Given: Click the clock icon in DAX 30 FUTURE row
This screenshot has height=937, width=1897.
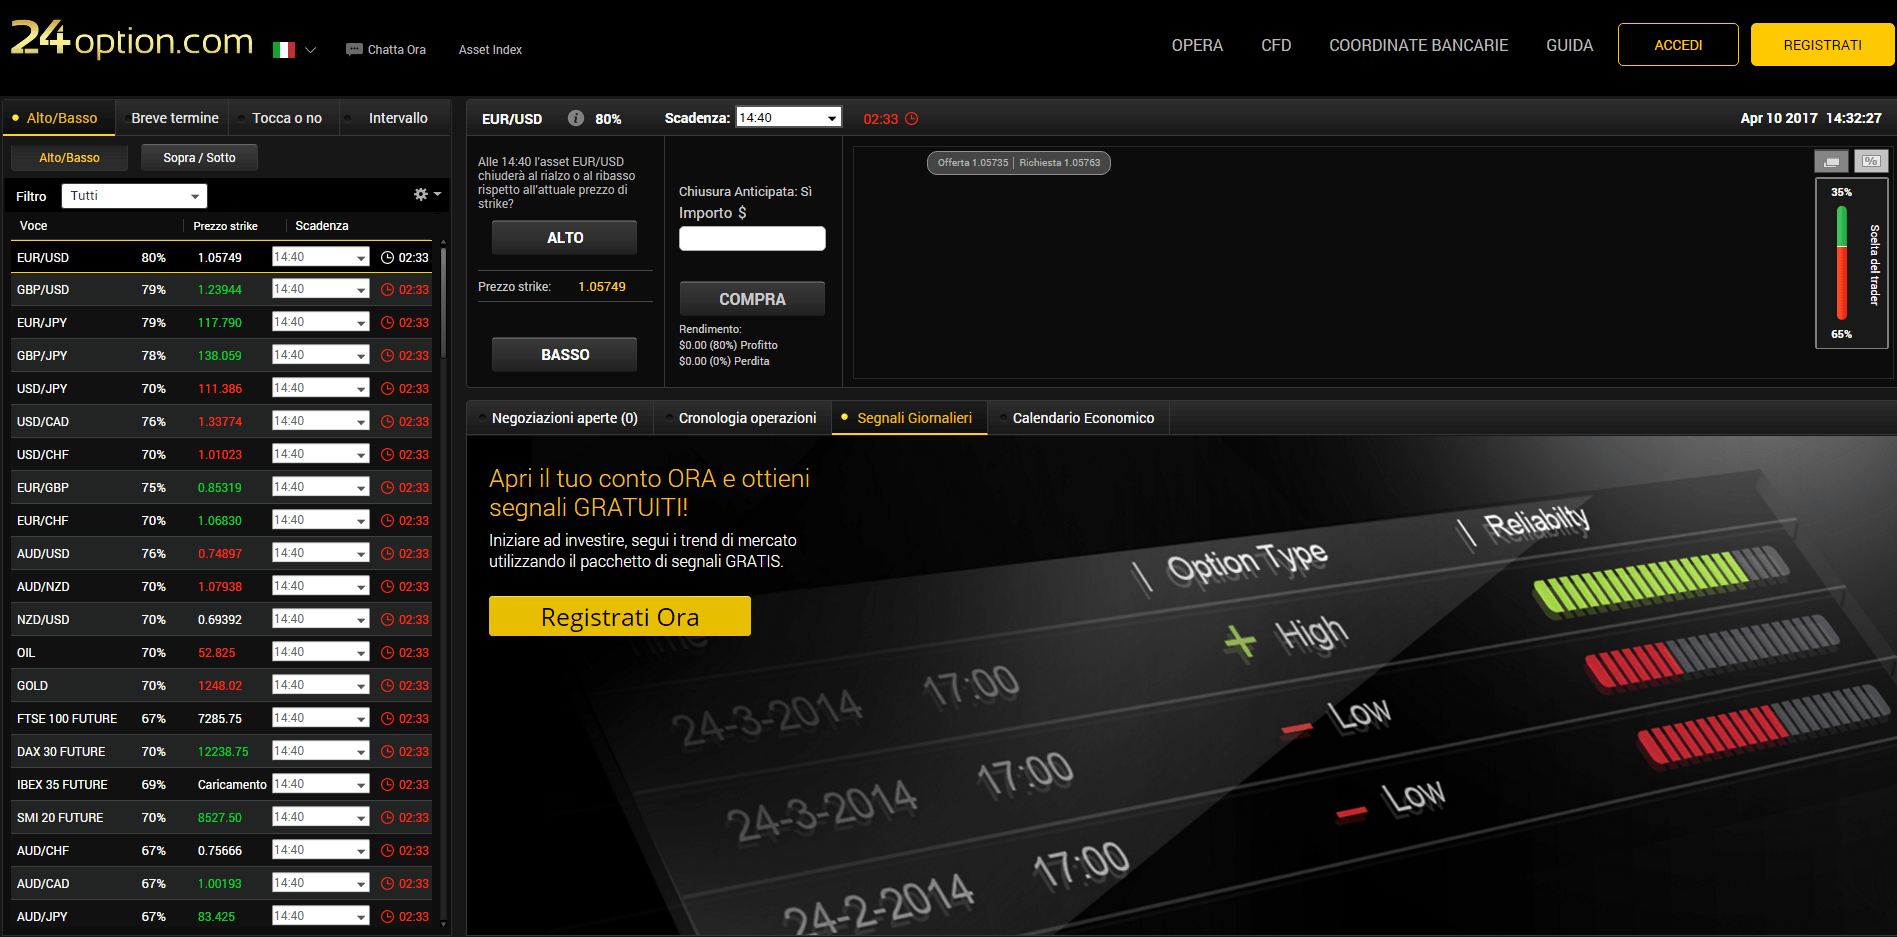Looking at the screenshot, I should 388,752.
